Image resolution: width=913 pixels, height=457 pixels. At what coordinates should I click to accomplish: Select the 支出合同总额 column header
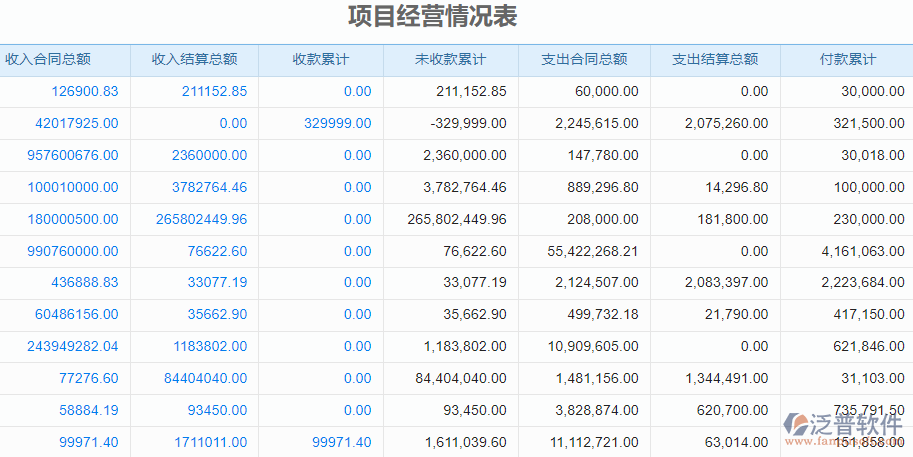pos(584,60)
